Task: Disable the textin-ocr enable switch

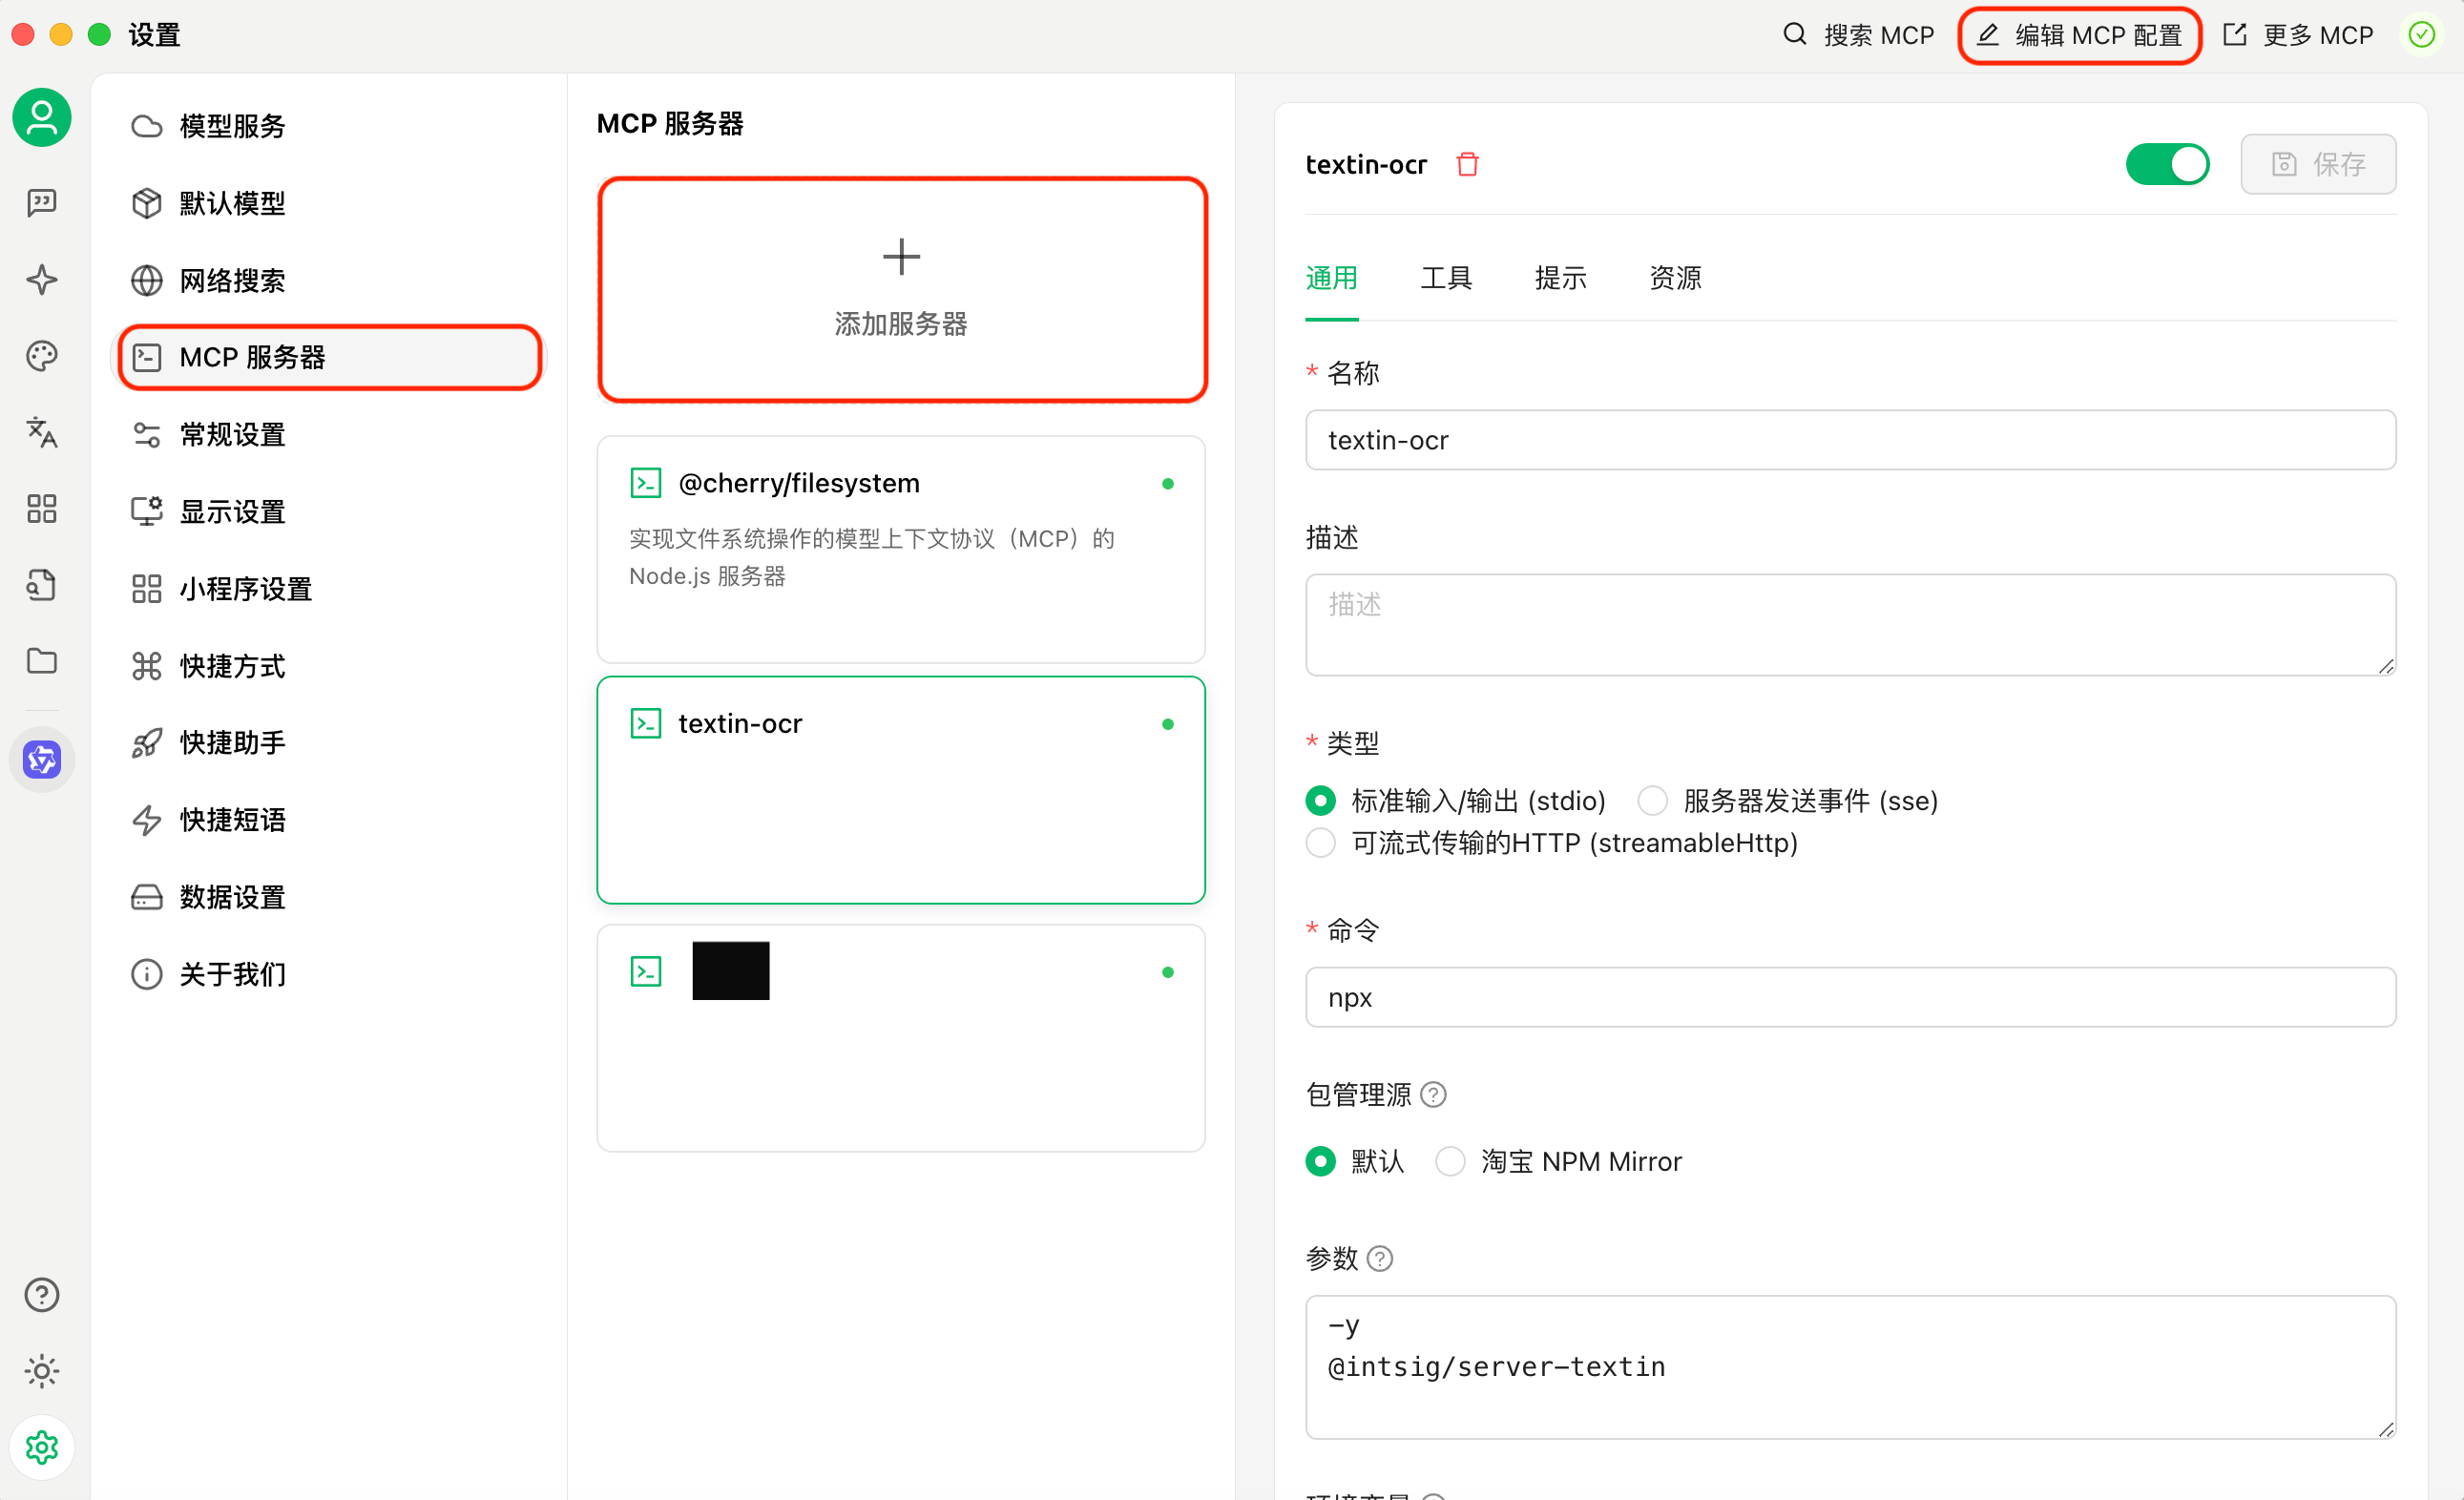Action: point(2168,164)
